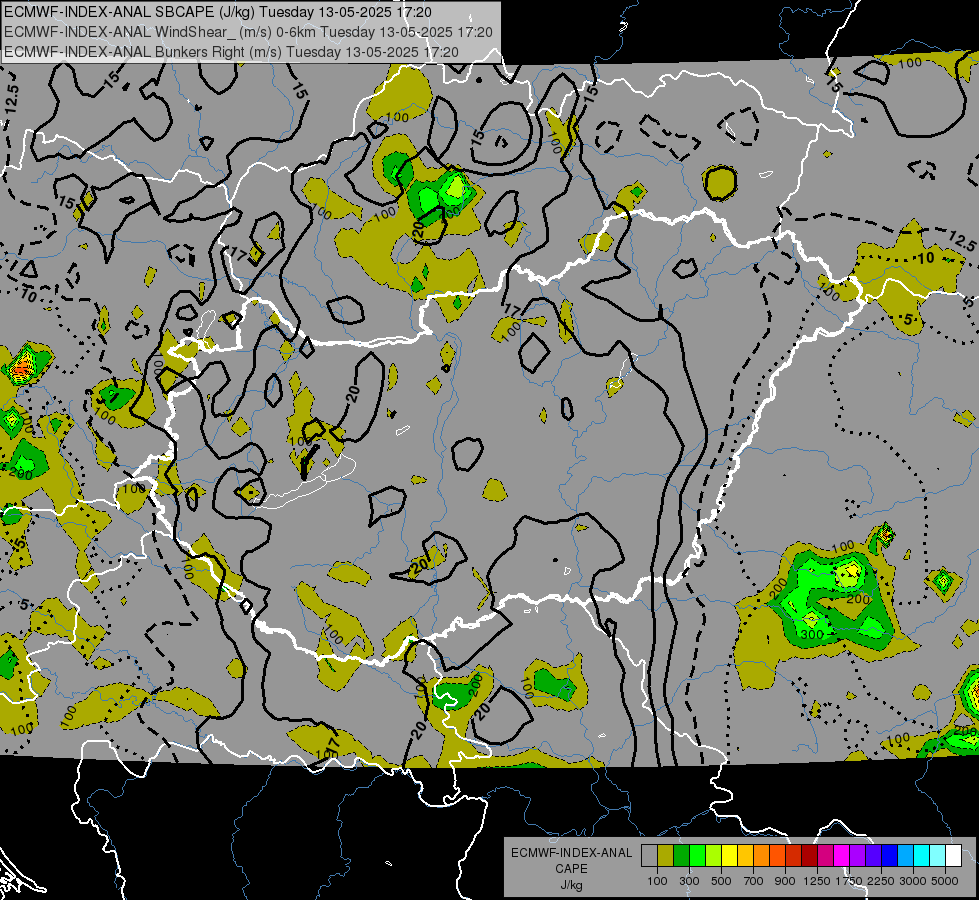The height and width of the screenshot is (900, 979).
Task: Select the olive swatch in CAPE legend
Action: [x=666, y=856]
